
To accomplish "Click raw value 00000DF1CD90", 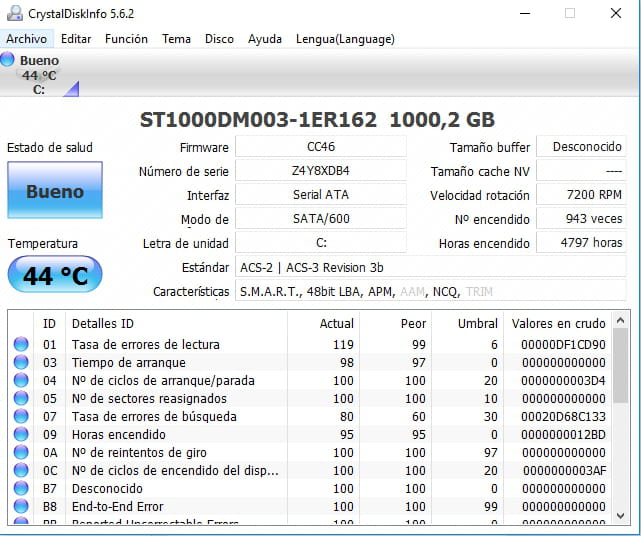I will [563, 345].
